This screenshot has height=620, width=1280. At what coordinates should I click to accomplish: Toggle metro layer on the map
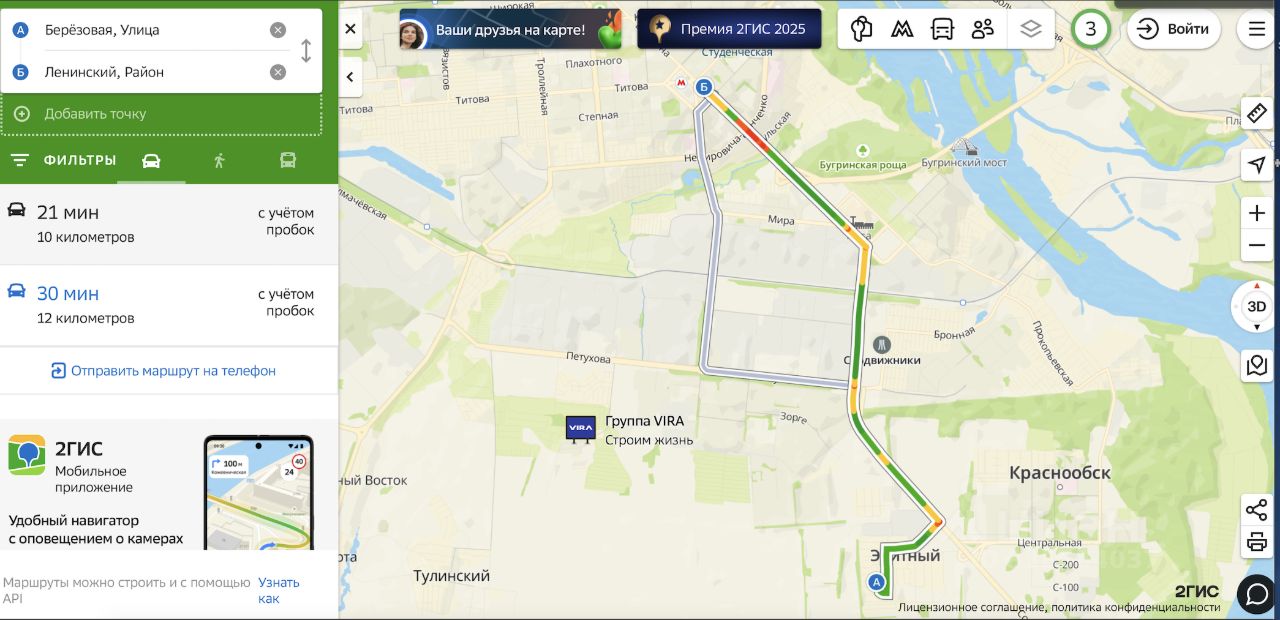click(x=902, y=29)
